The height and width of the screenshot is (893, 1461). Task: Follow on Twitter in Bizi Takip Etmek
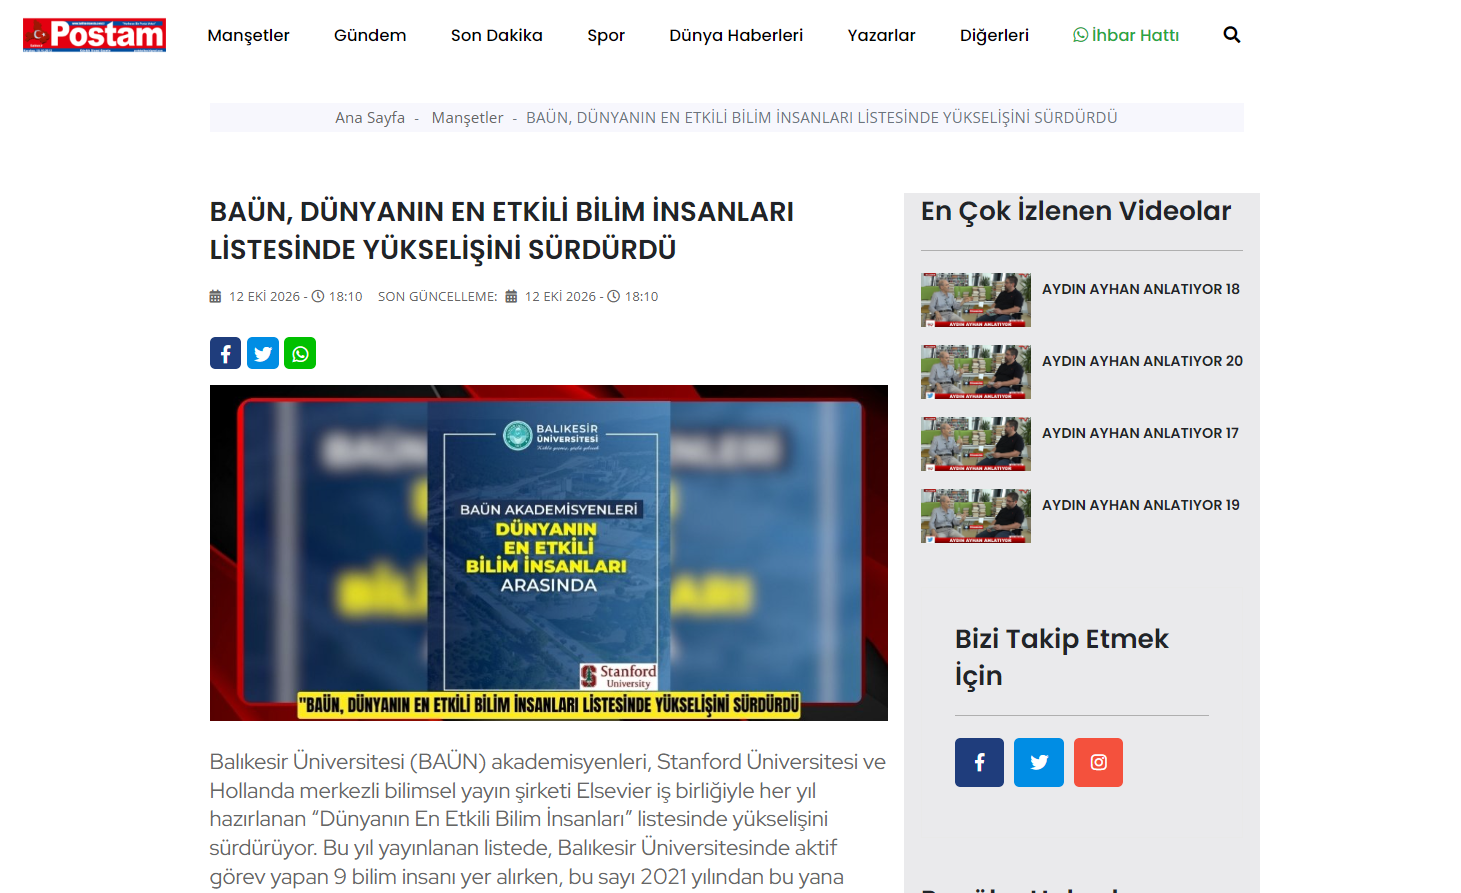pyautogui.click(x=1039, y=762)
